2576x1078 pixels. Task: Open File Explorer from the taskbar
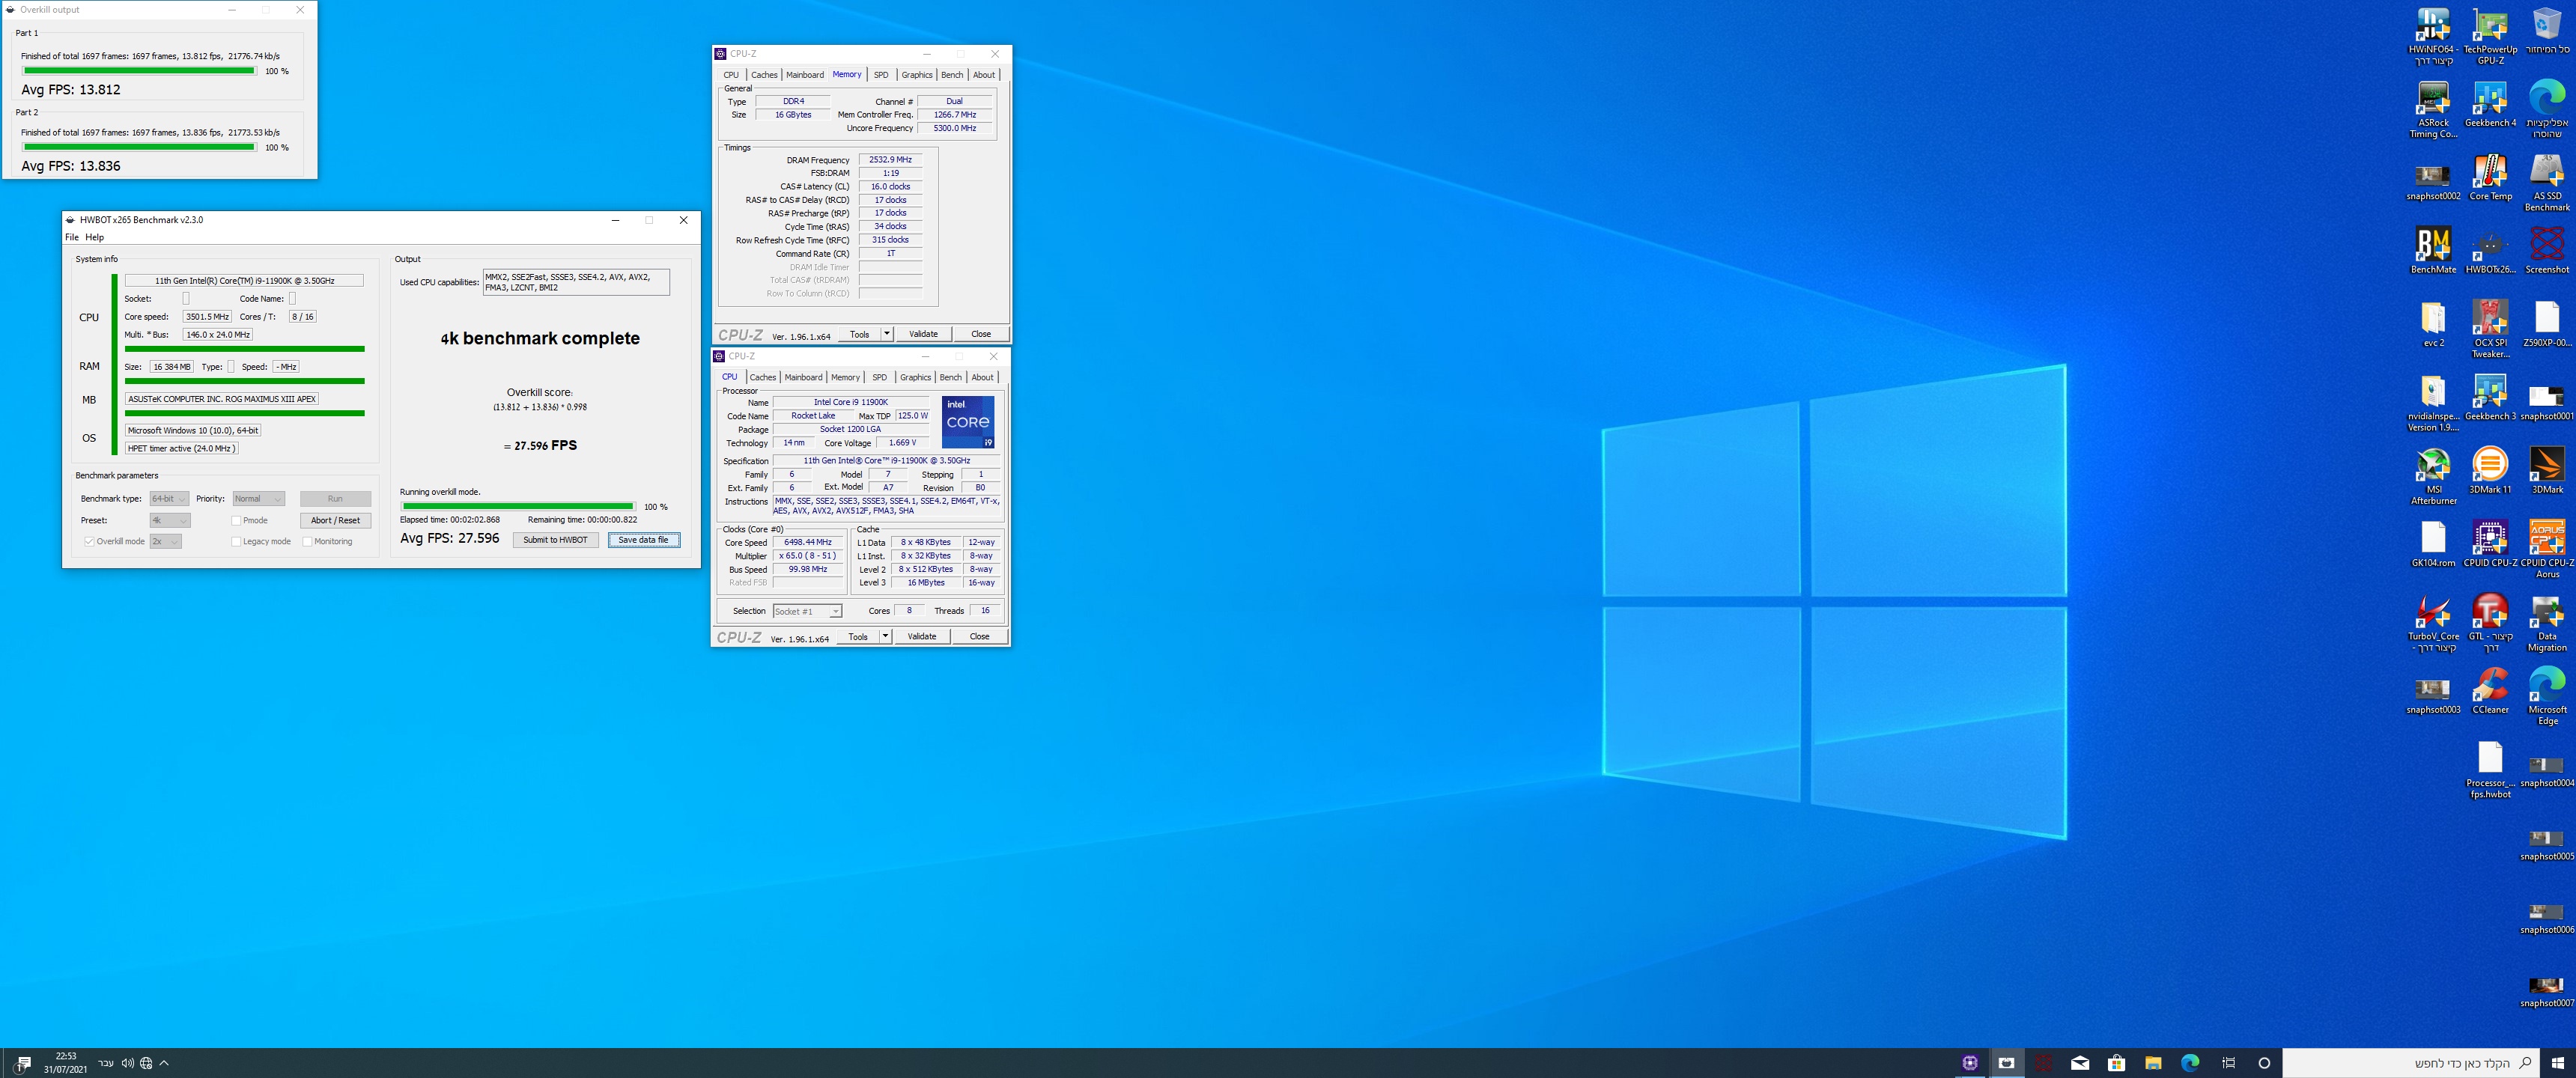(2153, 1063)
